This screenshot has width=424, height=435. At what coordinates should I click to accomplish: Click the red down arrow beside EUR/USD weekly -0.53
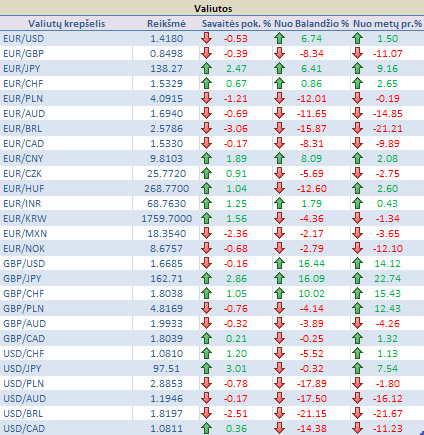coord(207,38)
